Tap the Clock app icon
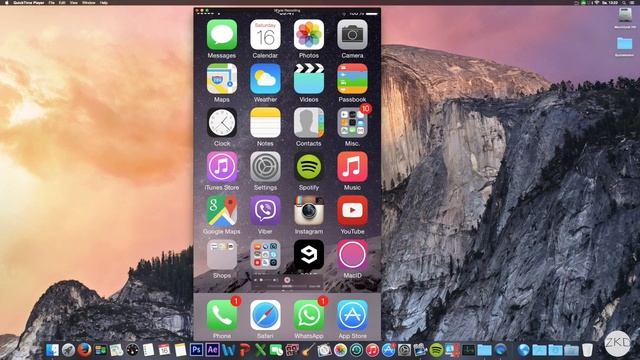The height and width of the screenshot is (360, 640). [x=222, y=123]
